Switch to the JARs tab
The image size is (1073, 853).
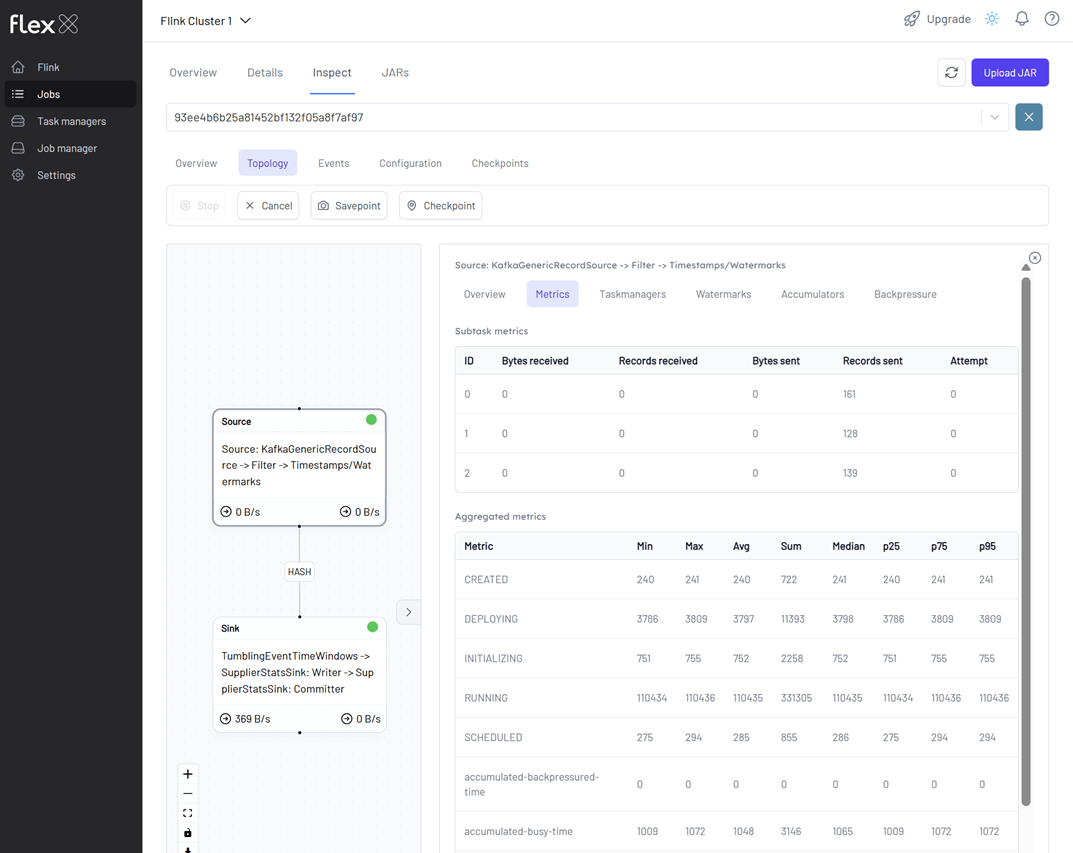[x=395, y=73]
